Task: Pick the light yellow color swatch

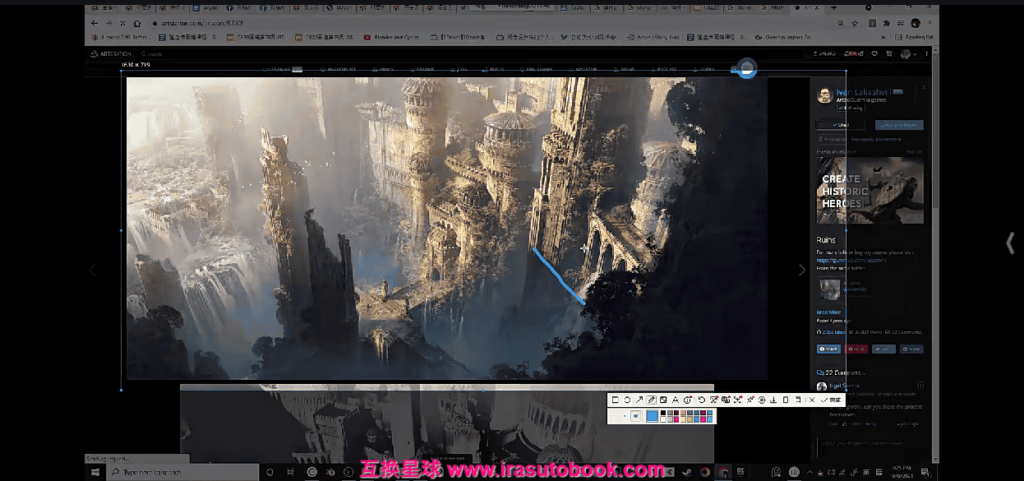Action: click(x=683, y=420)
